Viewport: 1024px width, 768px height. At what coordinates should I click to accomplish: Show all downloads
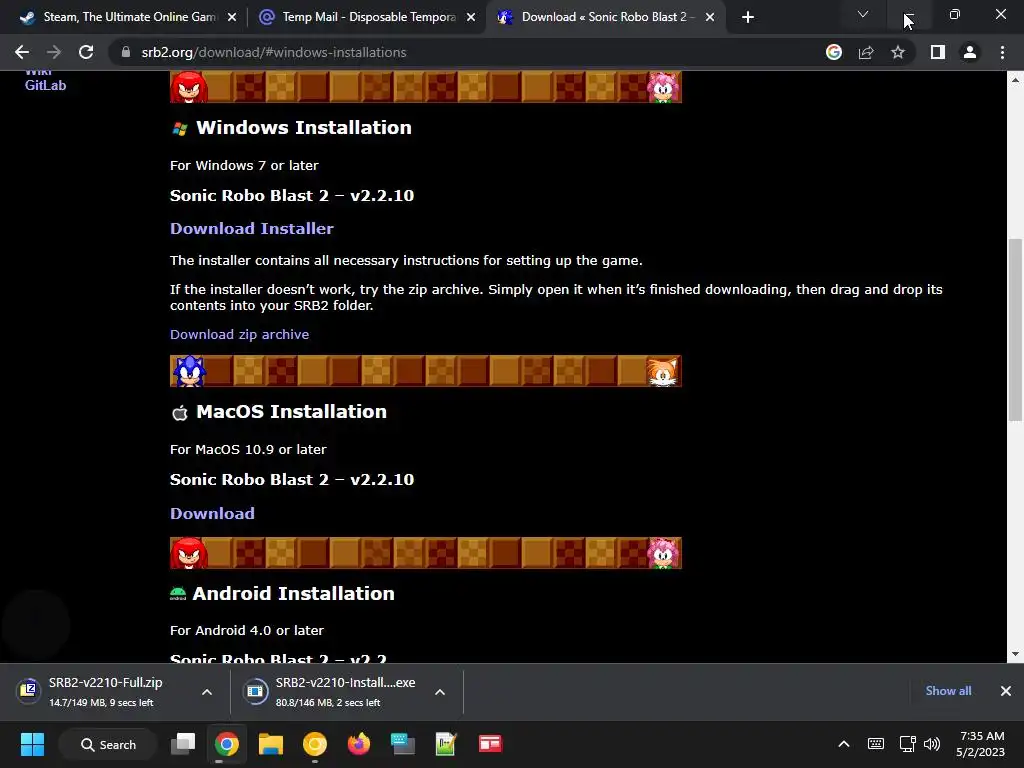coord(948,691)
